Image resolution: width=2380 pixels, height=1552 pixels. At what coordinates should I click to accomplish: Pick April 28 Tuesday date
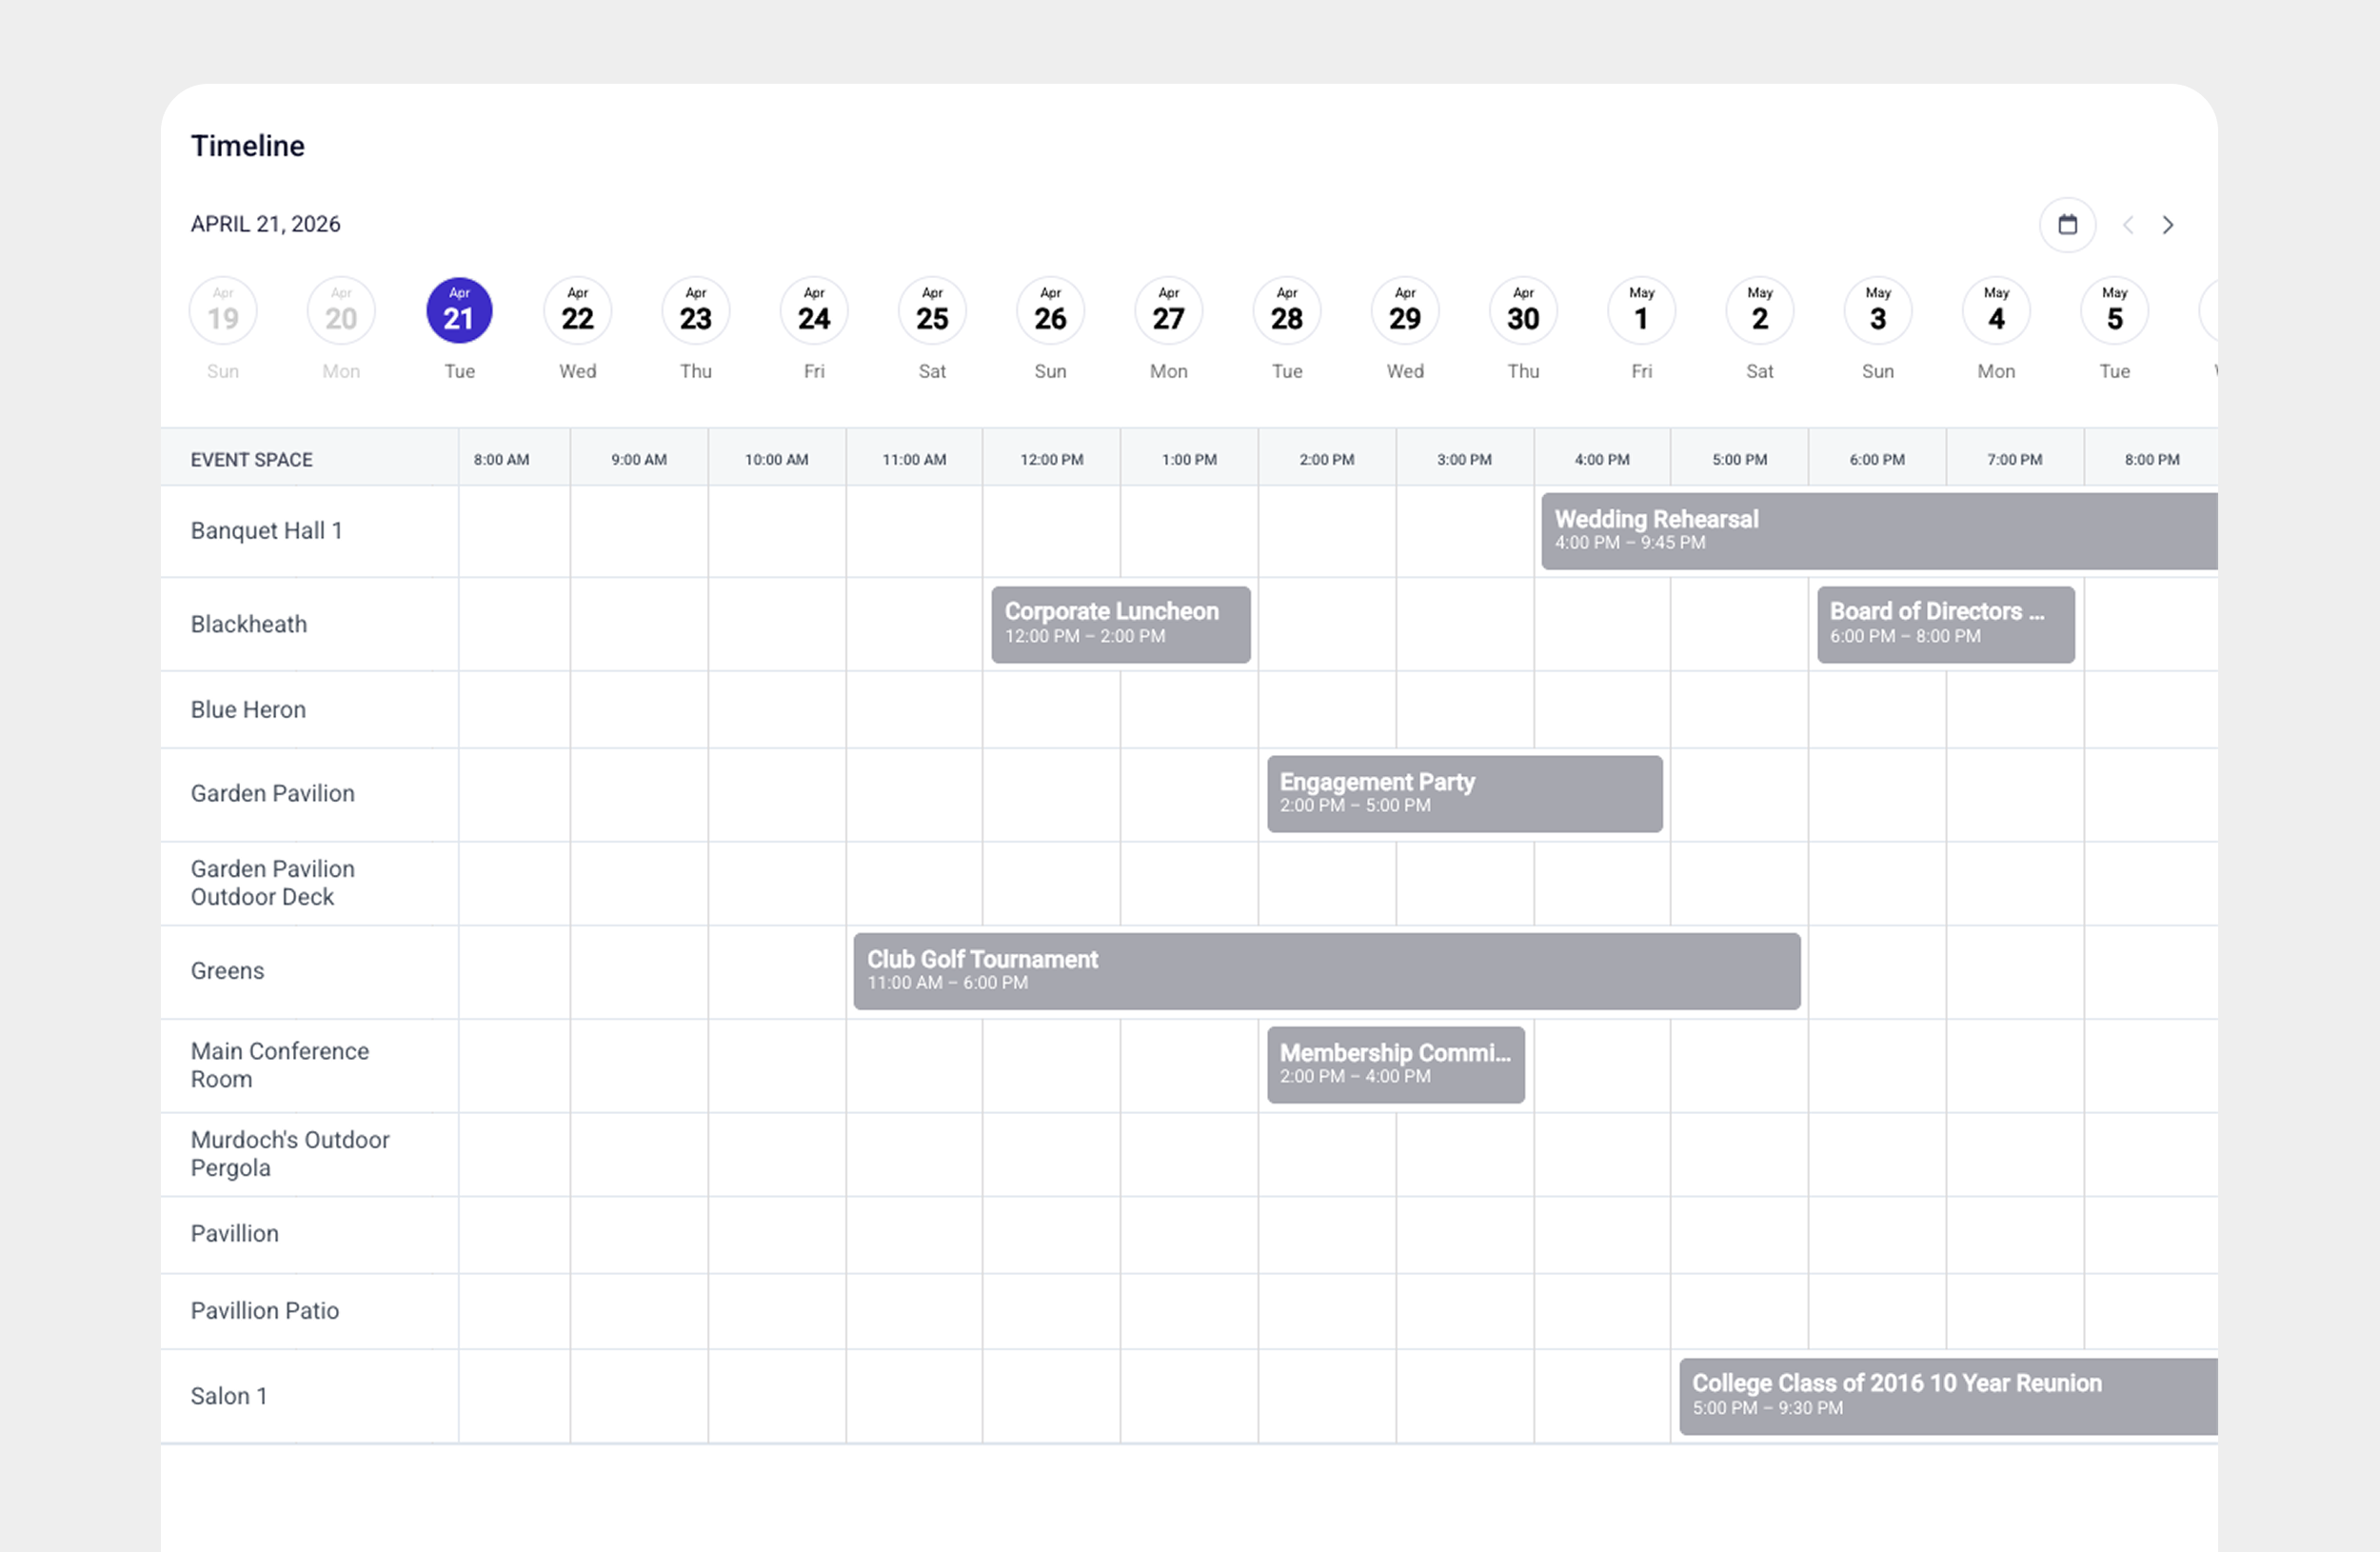[x=1286, y=311]
